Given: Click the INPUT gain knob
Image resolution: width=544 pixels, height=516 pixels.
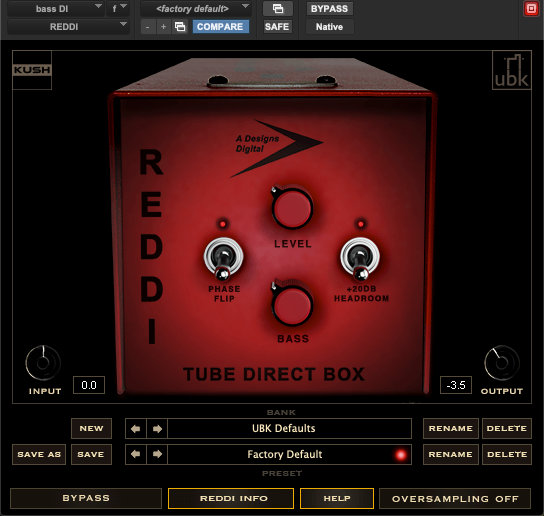Looking at the screenshot, I should [43, 363].
